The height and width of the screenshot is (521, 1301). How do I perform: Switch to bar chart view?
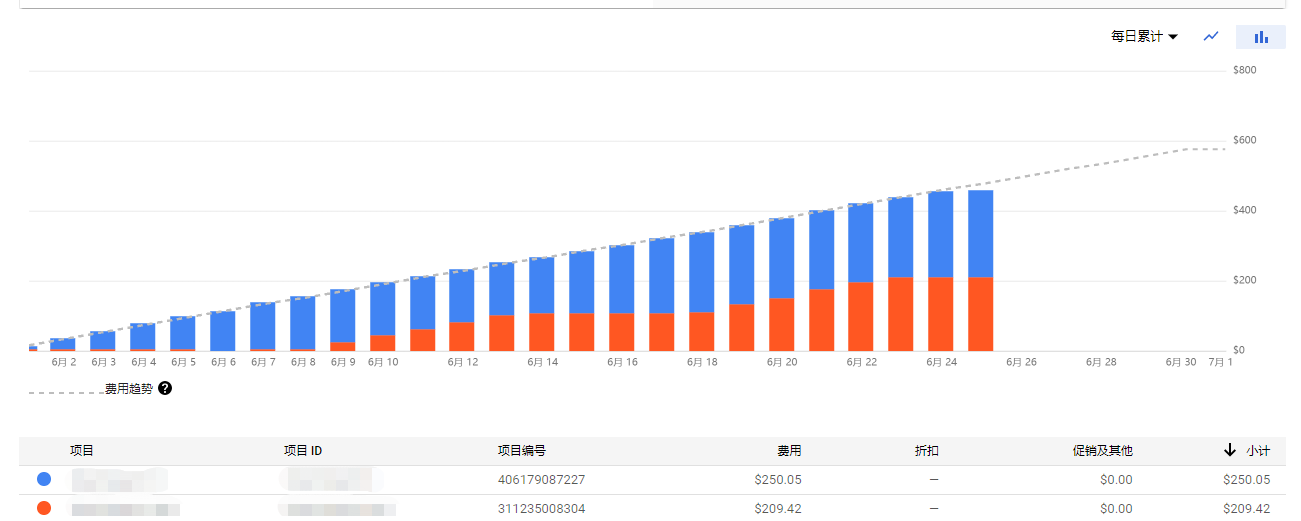pos(1261,37)
